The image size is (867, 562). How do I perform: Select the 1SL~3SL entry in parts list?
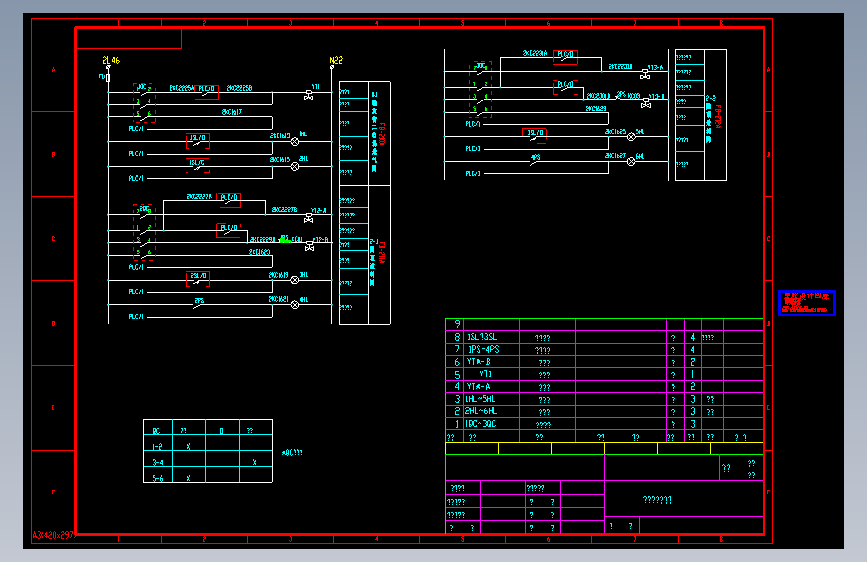[x=482, y=337]
